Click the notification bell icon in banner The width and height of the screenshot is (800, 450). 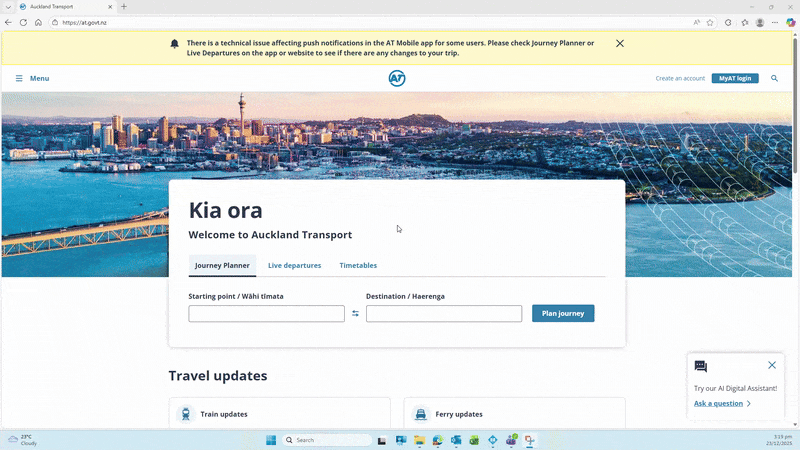tap(175, 44)
